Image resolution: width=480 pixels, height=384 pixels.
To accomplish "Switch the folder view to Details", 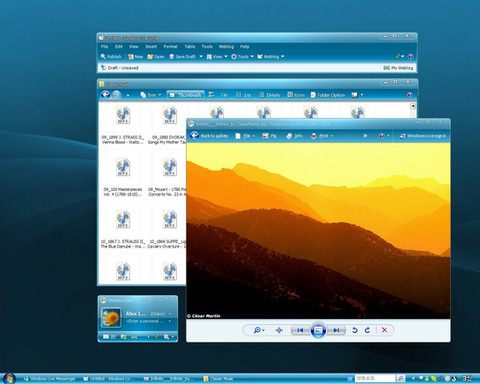I will pyautogui.click(x=270, y=95).
